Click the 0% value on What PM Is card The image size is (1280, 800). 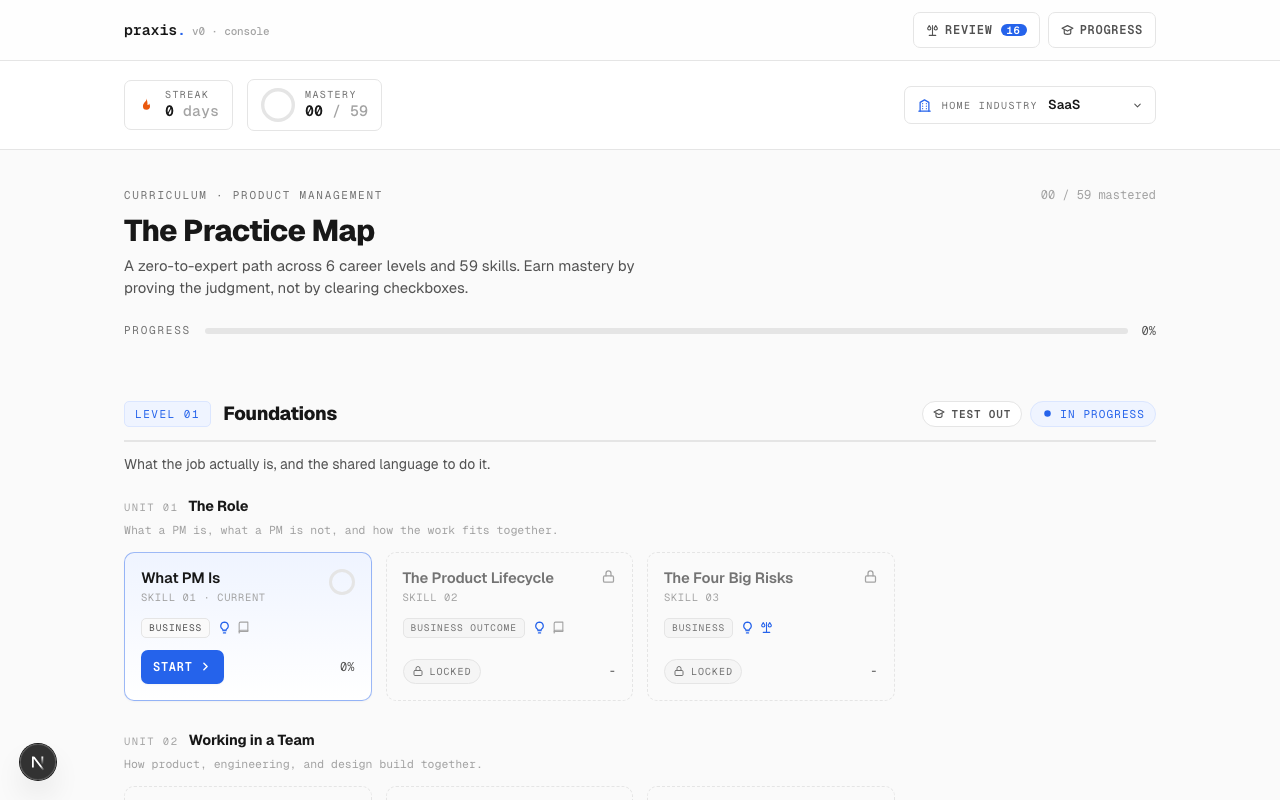(x=347, y=667)
